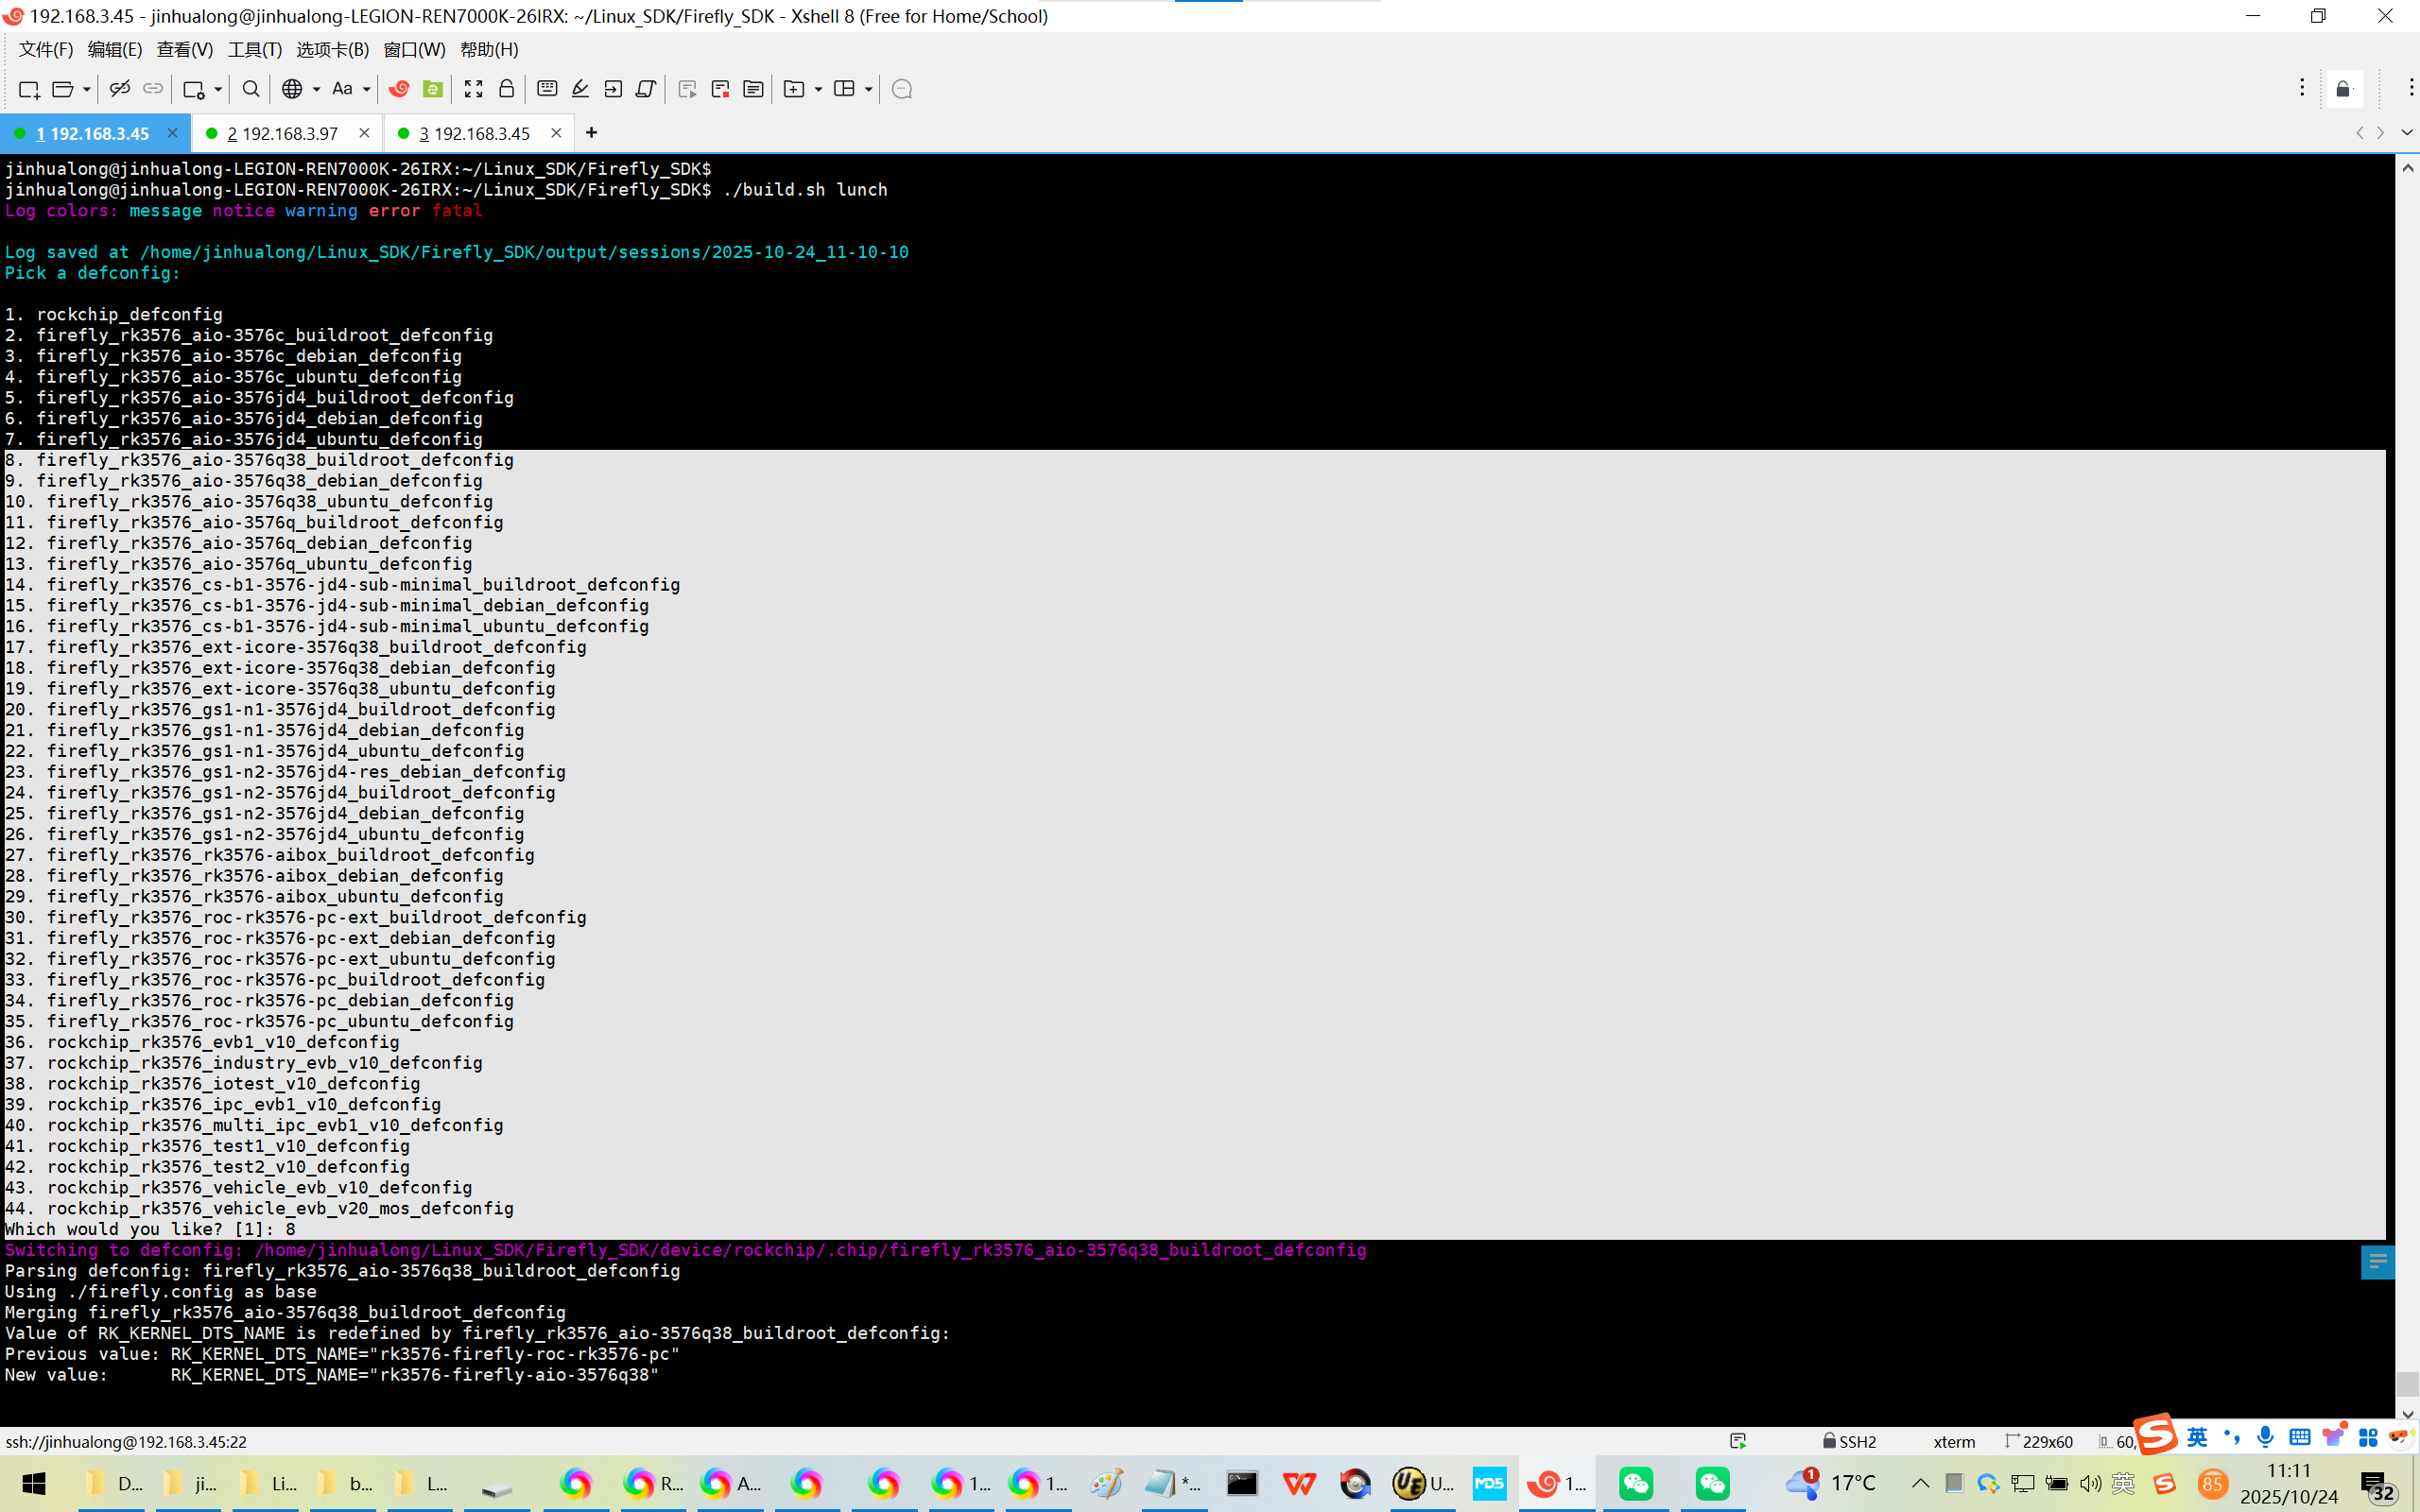Open the keyboard key mapping icon
This screenshot has height=1512, width=2420.
pyautogui.click(x=547, y=89)
